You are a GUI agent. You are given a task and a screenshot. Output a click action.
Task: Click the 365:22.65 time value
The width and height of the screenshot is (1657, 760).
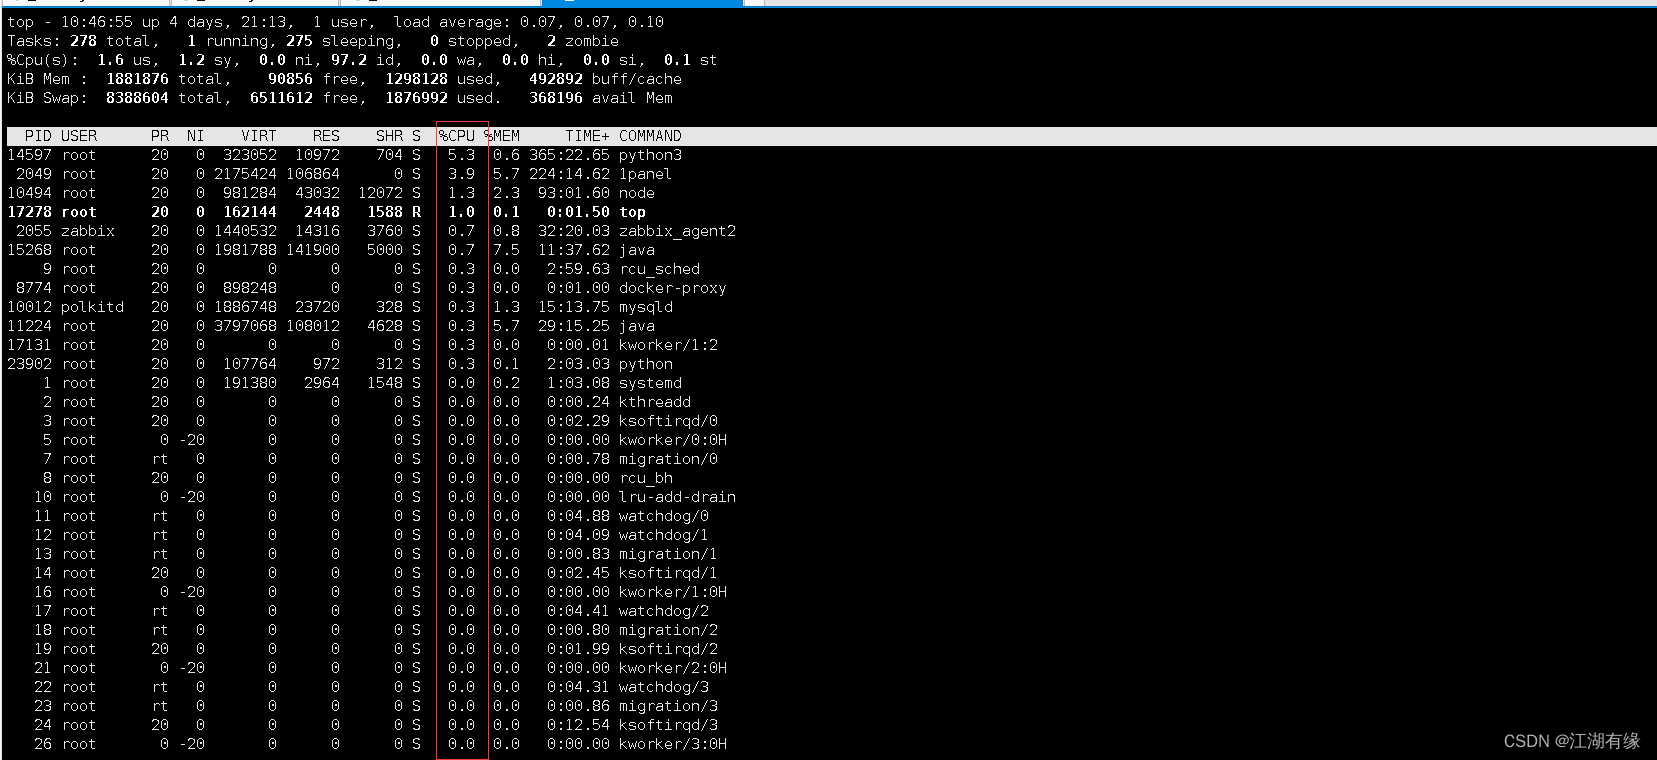569,155
